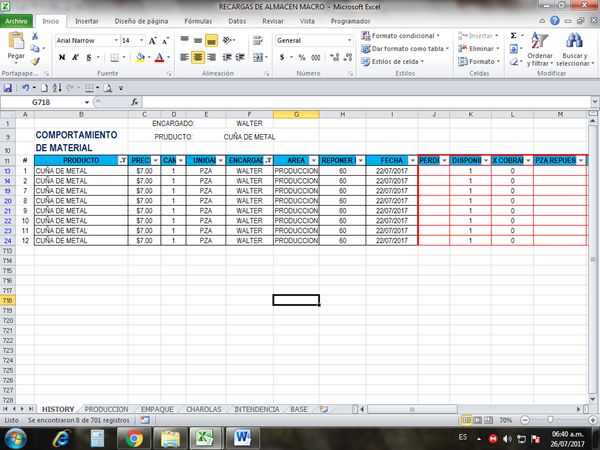The width and height of the screenshot is (600, 450).
Task: Click the Archivo button
Action: [17, 20]
